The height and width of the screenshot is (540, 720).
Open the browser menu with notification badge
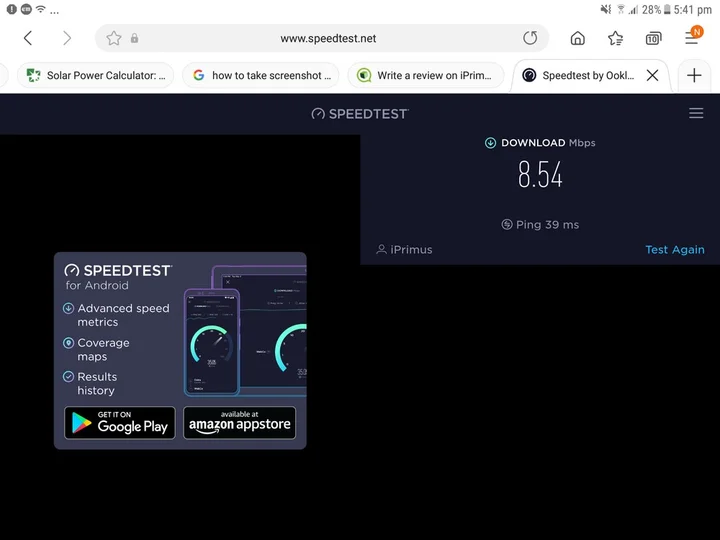click(x=692, y=37)
